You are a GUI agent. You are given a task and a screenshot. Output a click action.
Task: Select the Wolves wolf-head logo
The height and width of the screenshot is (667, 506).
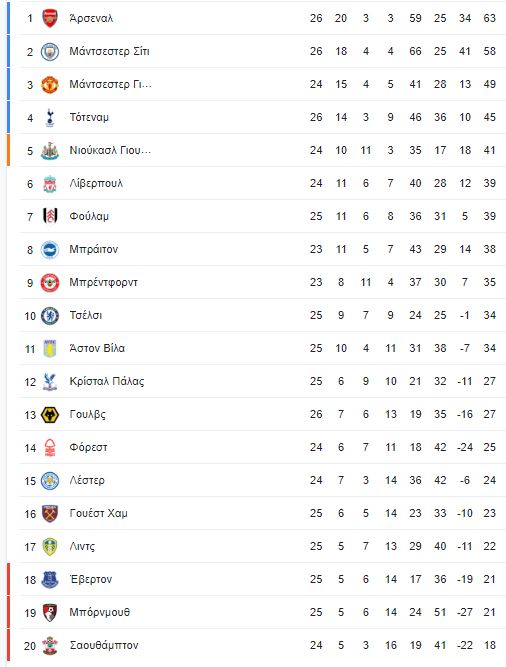tap(50, 415)
